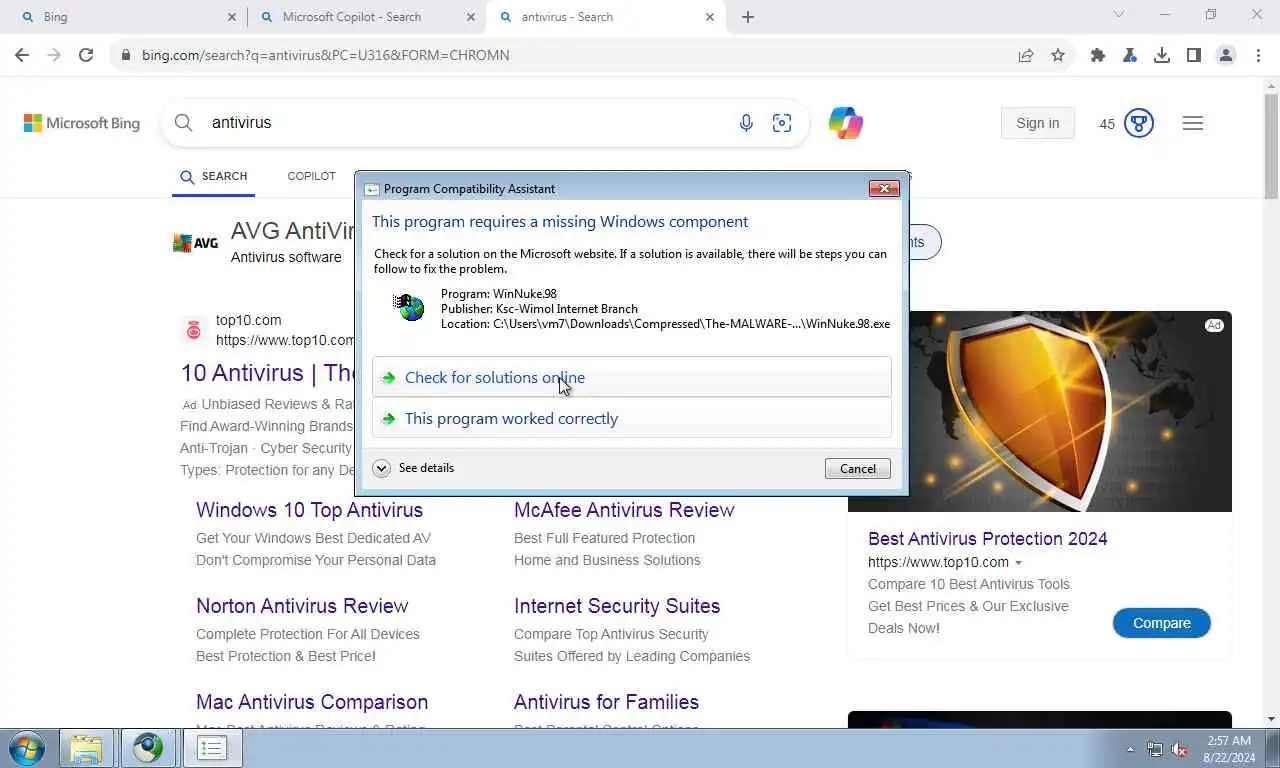Open Mac Antivirus Comparison link
1280x768 pixels.
[x=312, y=702]
